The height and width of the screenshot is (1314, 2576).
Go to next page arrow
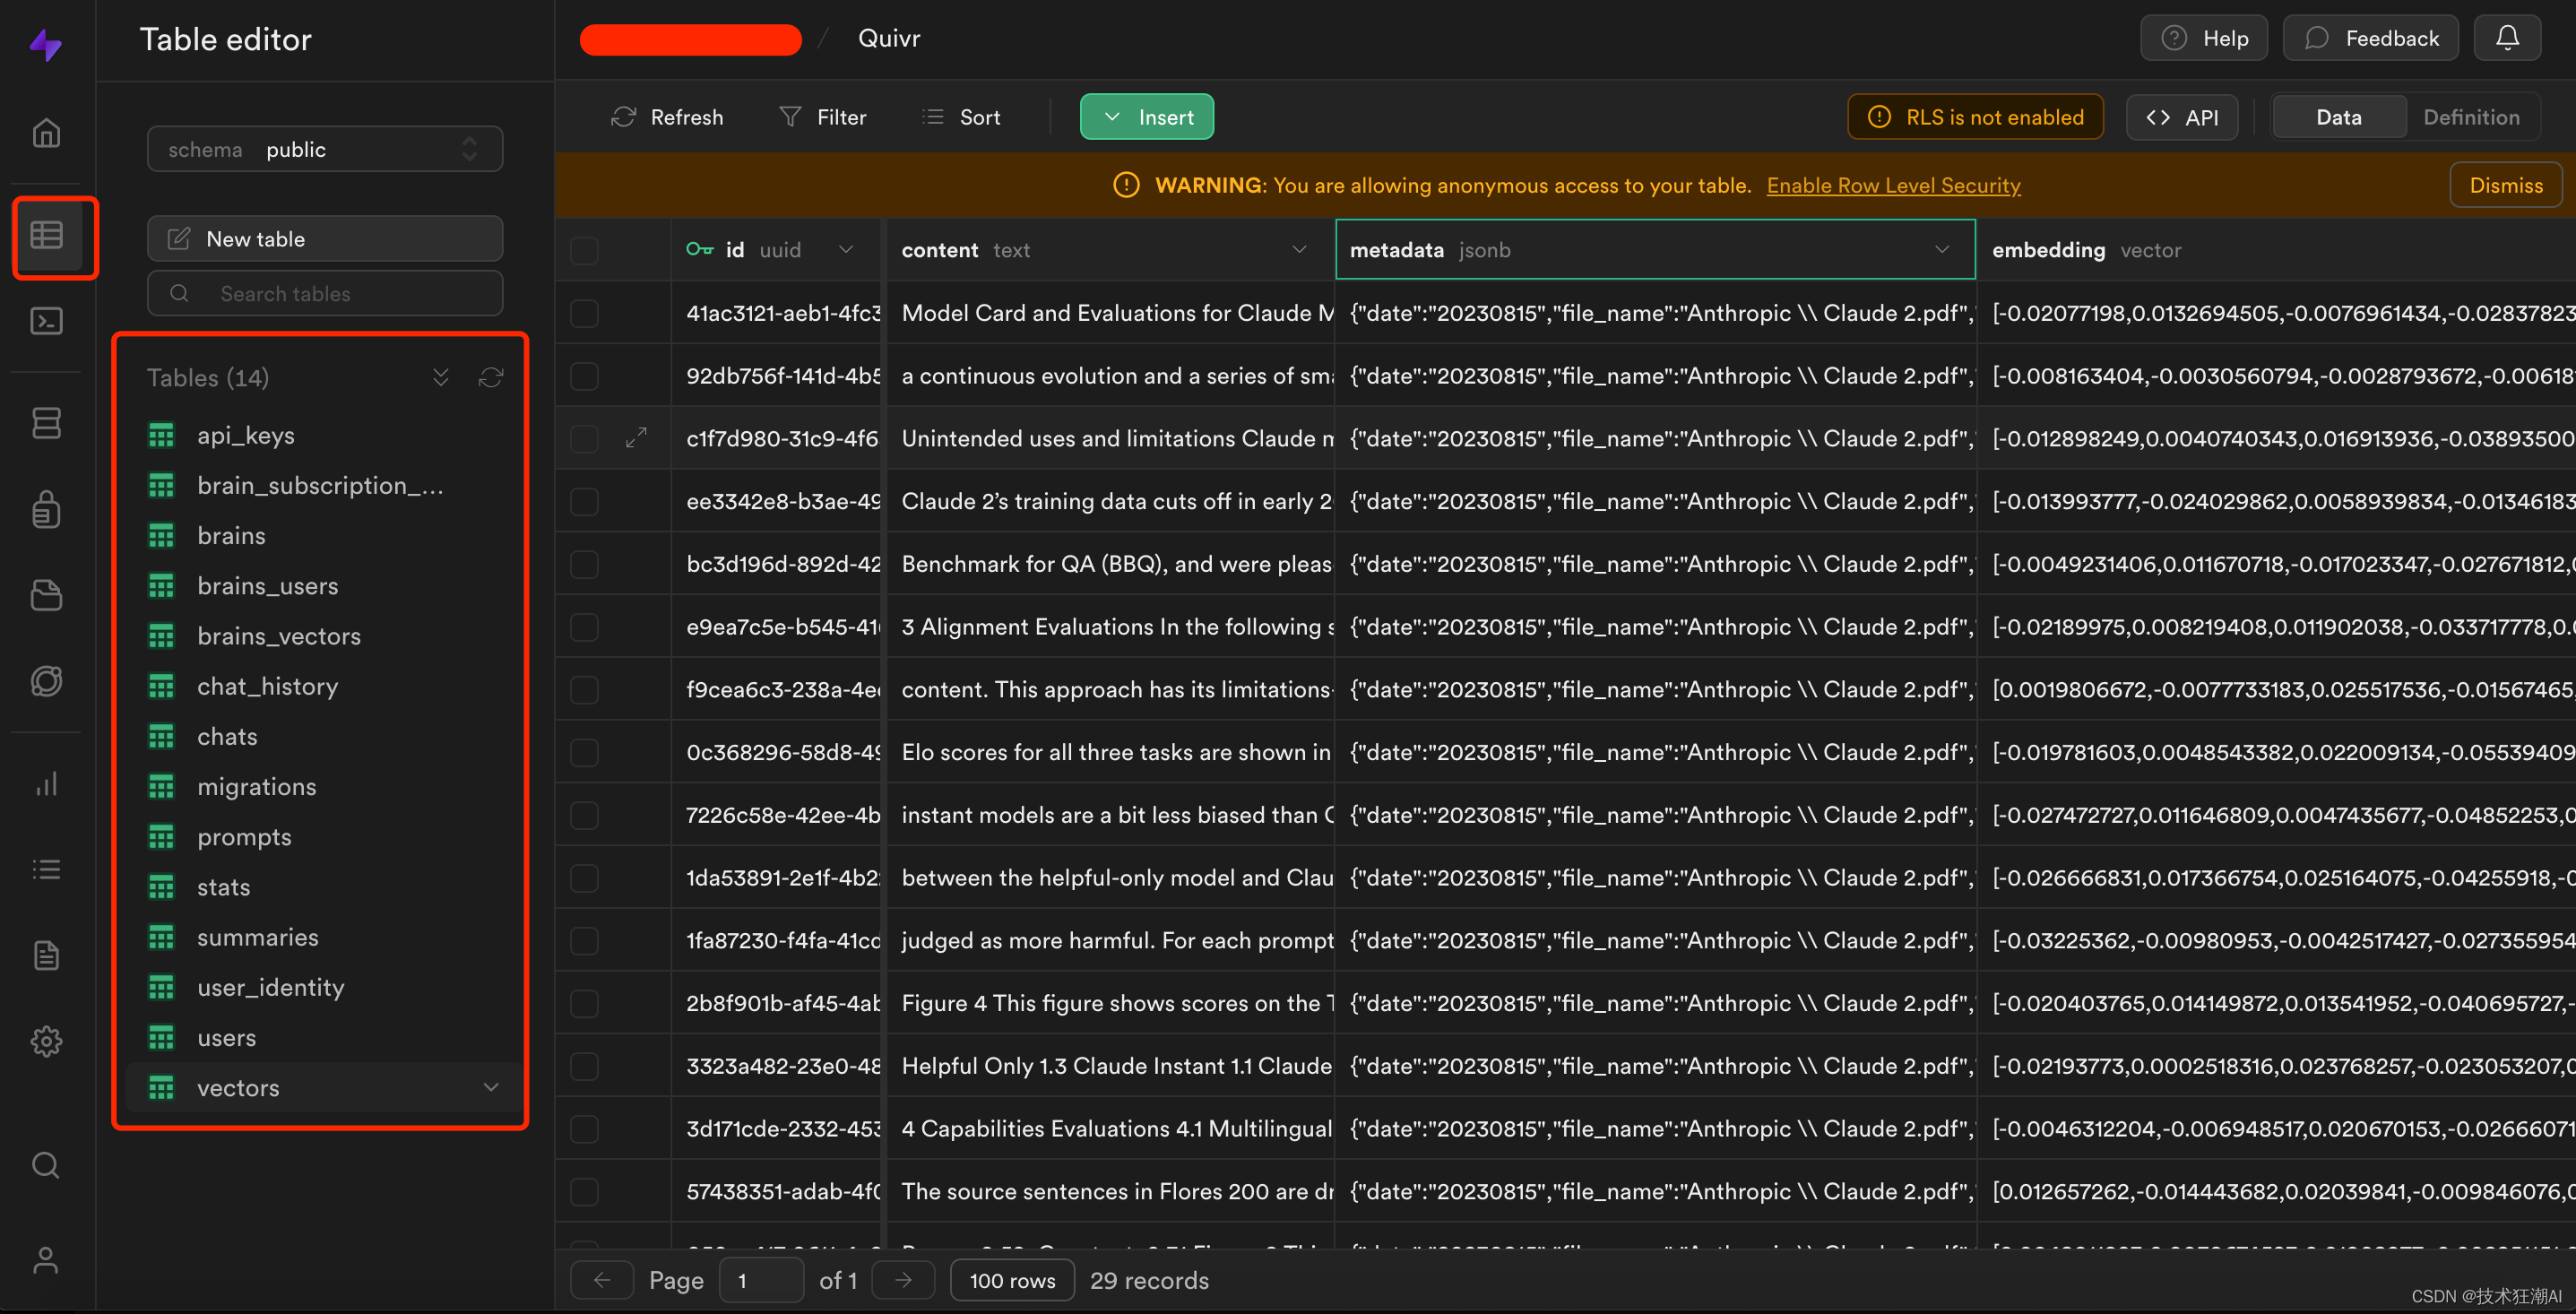pyautogui.click(x=903, y=1280)
